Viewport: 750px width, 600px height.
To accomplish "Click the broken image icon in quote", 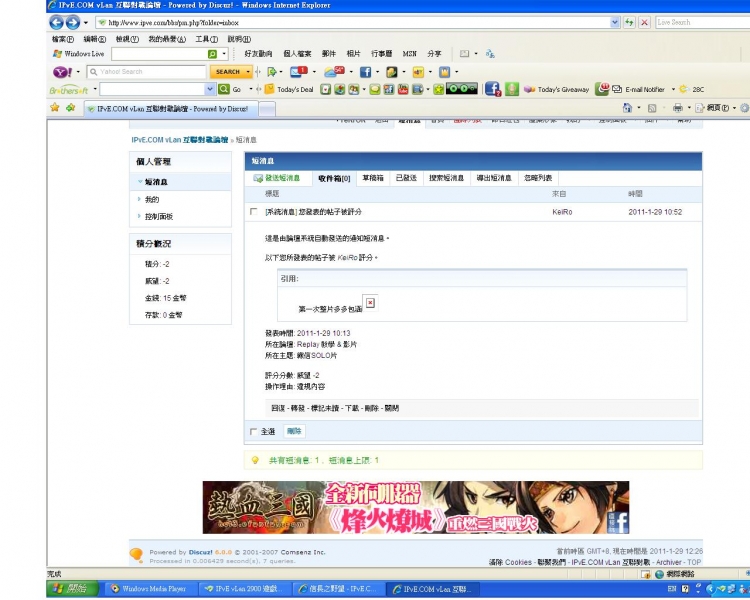I will [x=370, y=302].
